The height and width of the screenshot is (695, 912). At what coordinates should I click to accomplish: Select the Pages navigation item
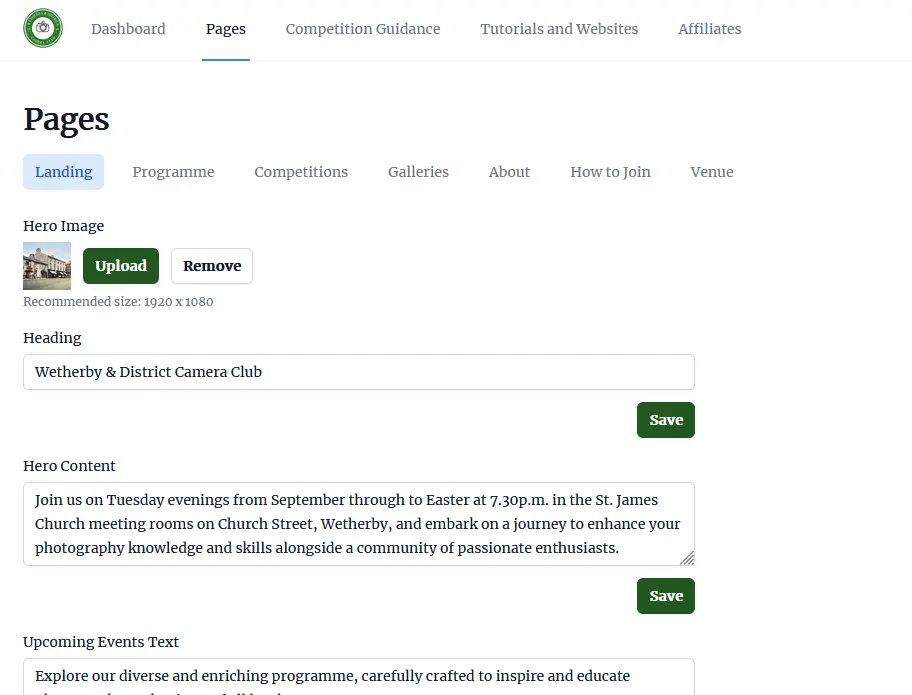coord(226,29)
